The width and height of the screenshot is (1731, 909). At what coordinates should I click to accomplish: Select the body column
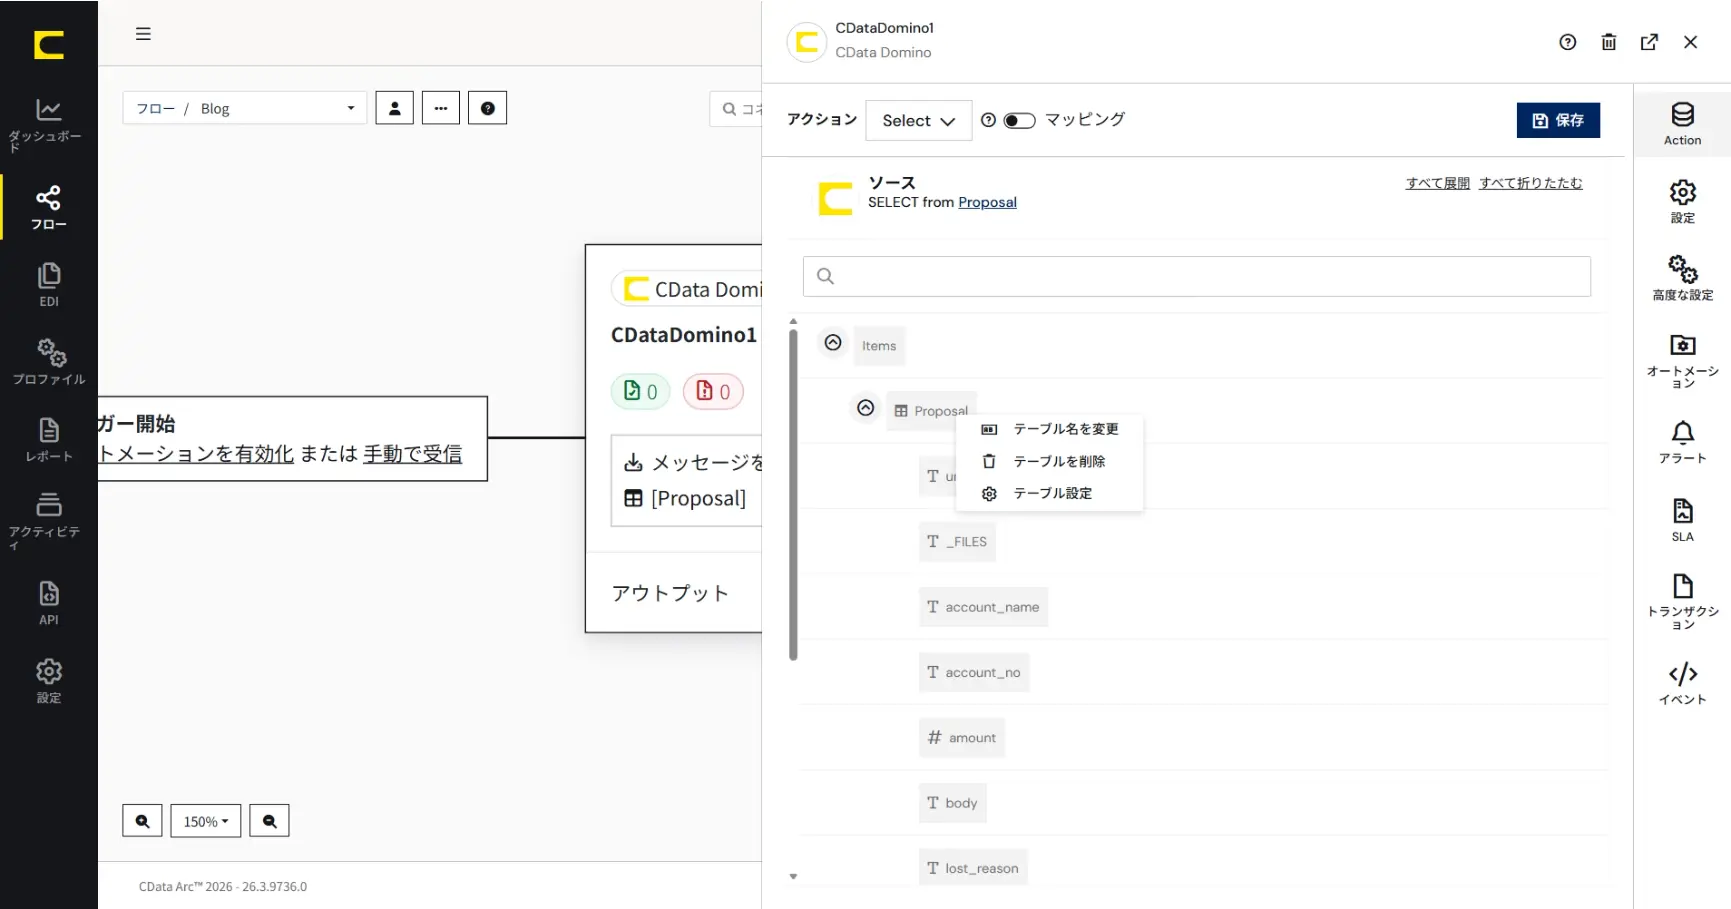(953, 803)
